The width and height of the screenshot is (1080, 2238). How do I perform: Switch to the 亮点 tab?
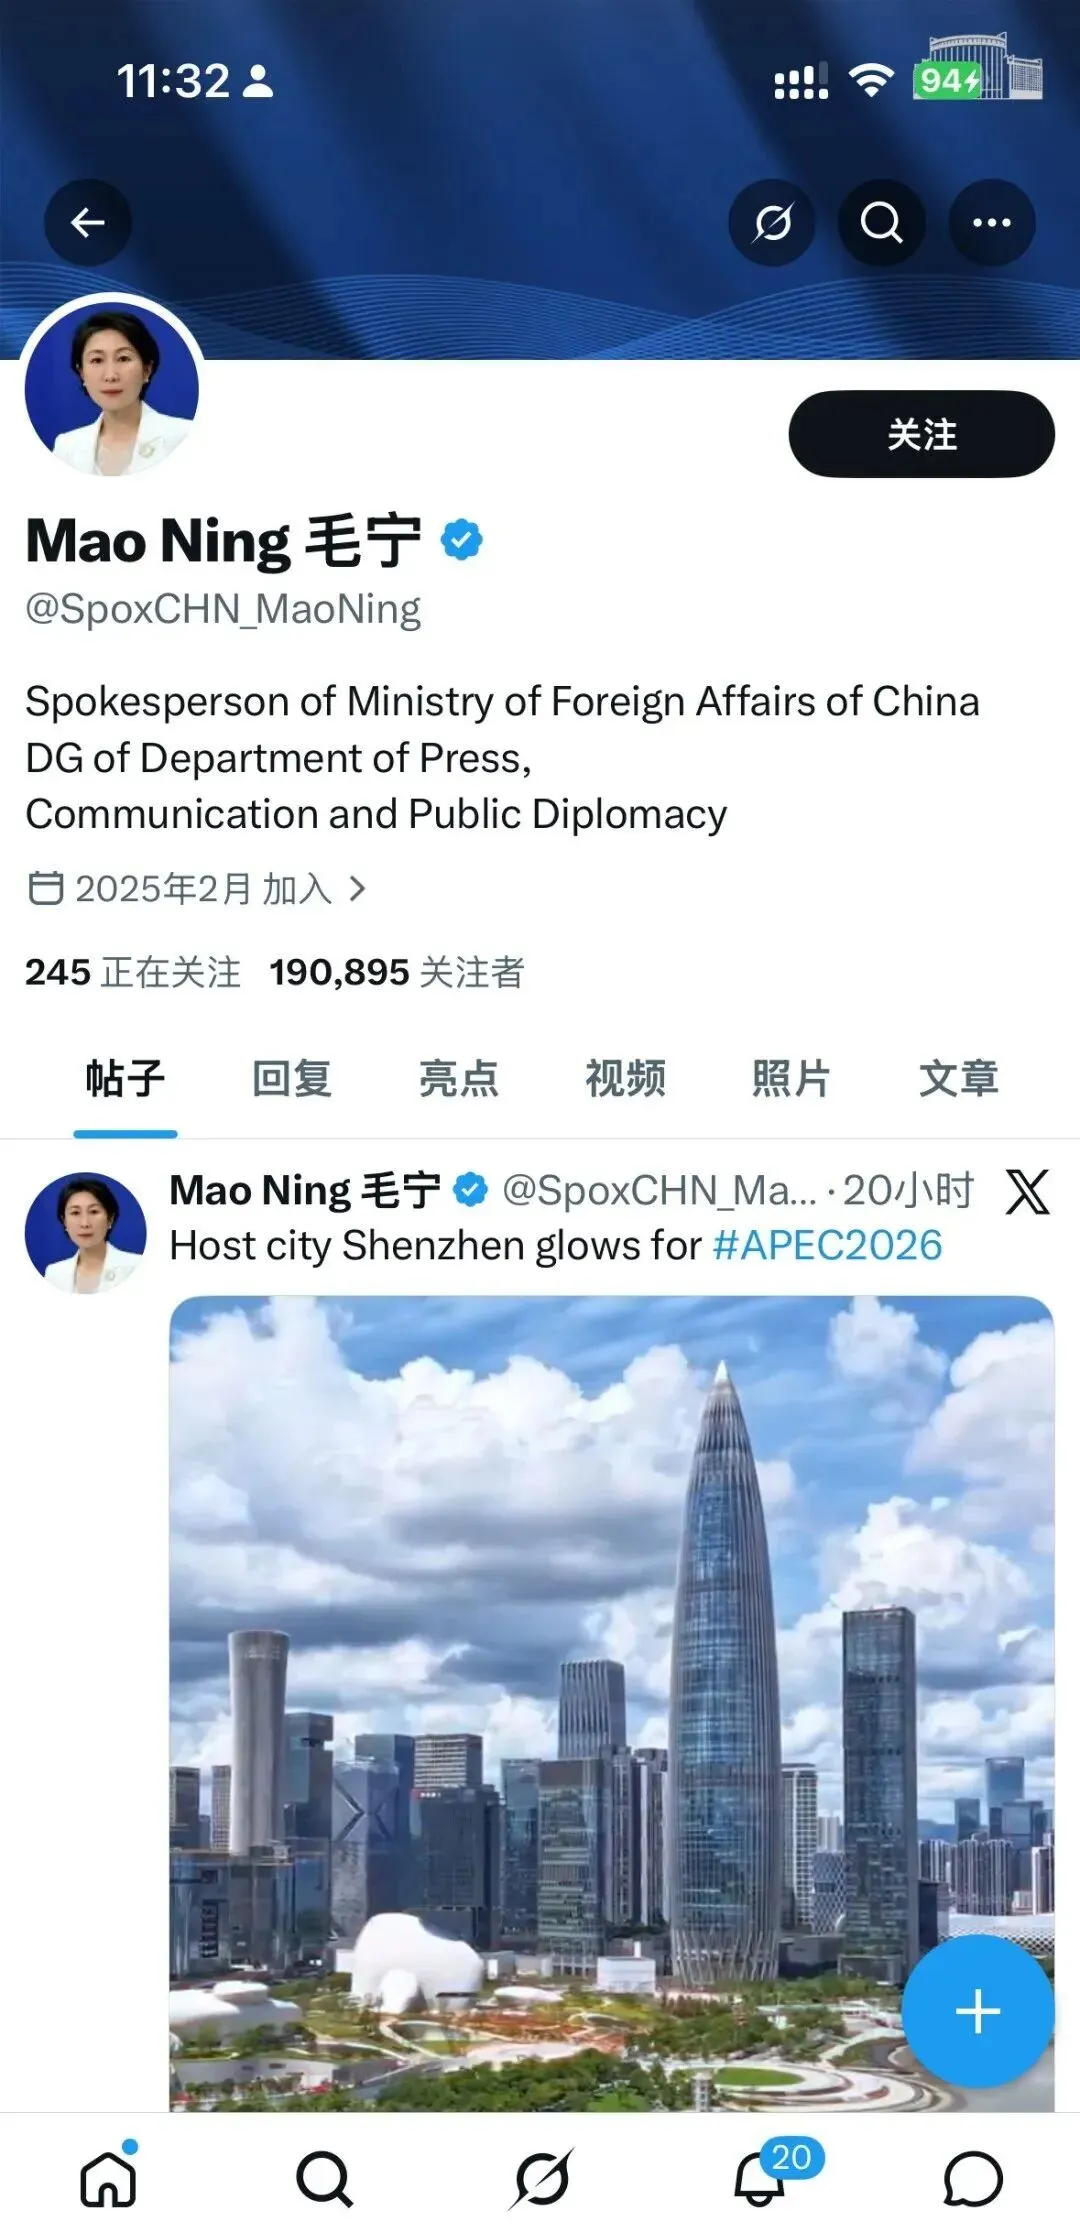(458, 1078)
